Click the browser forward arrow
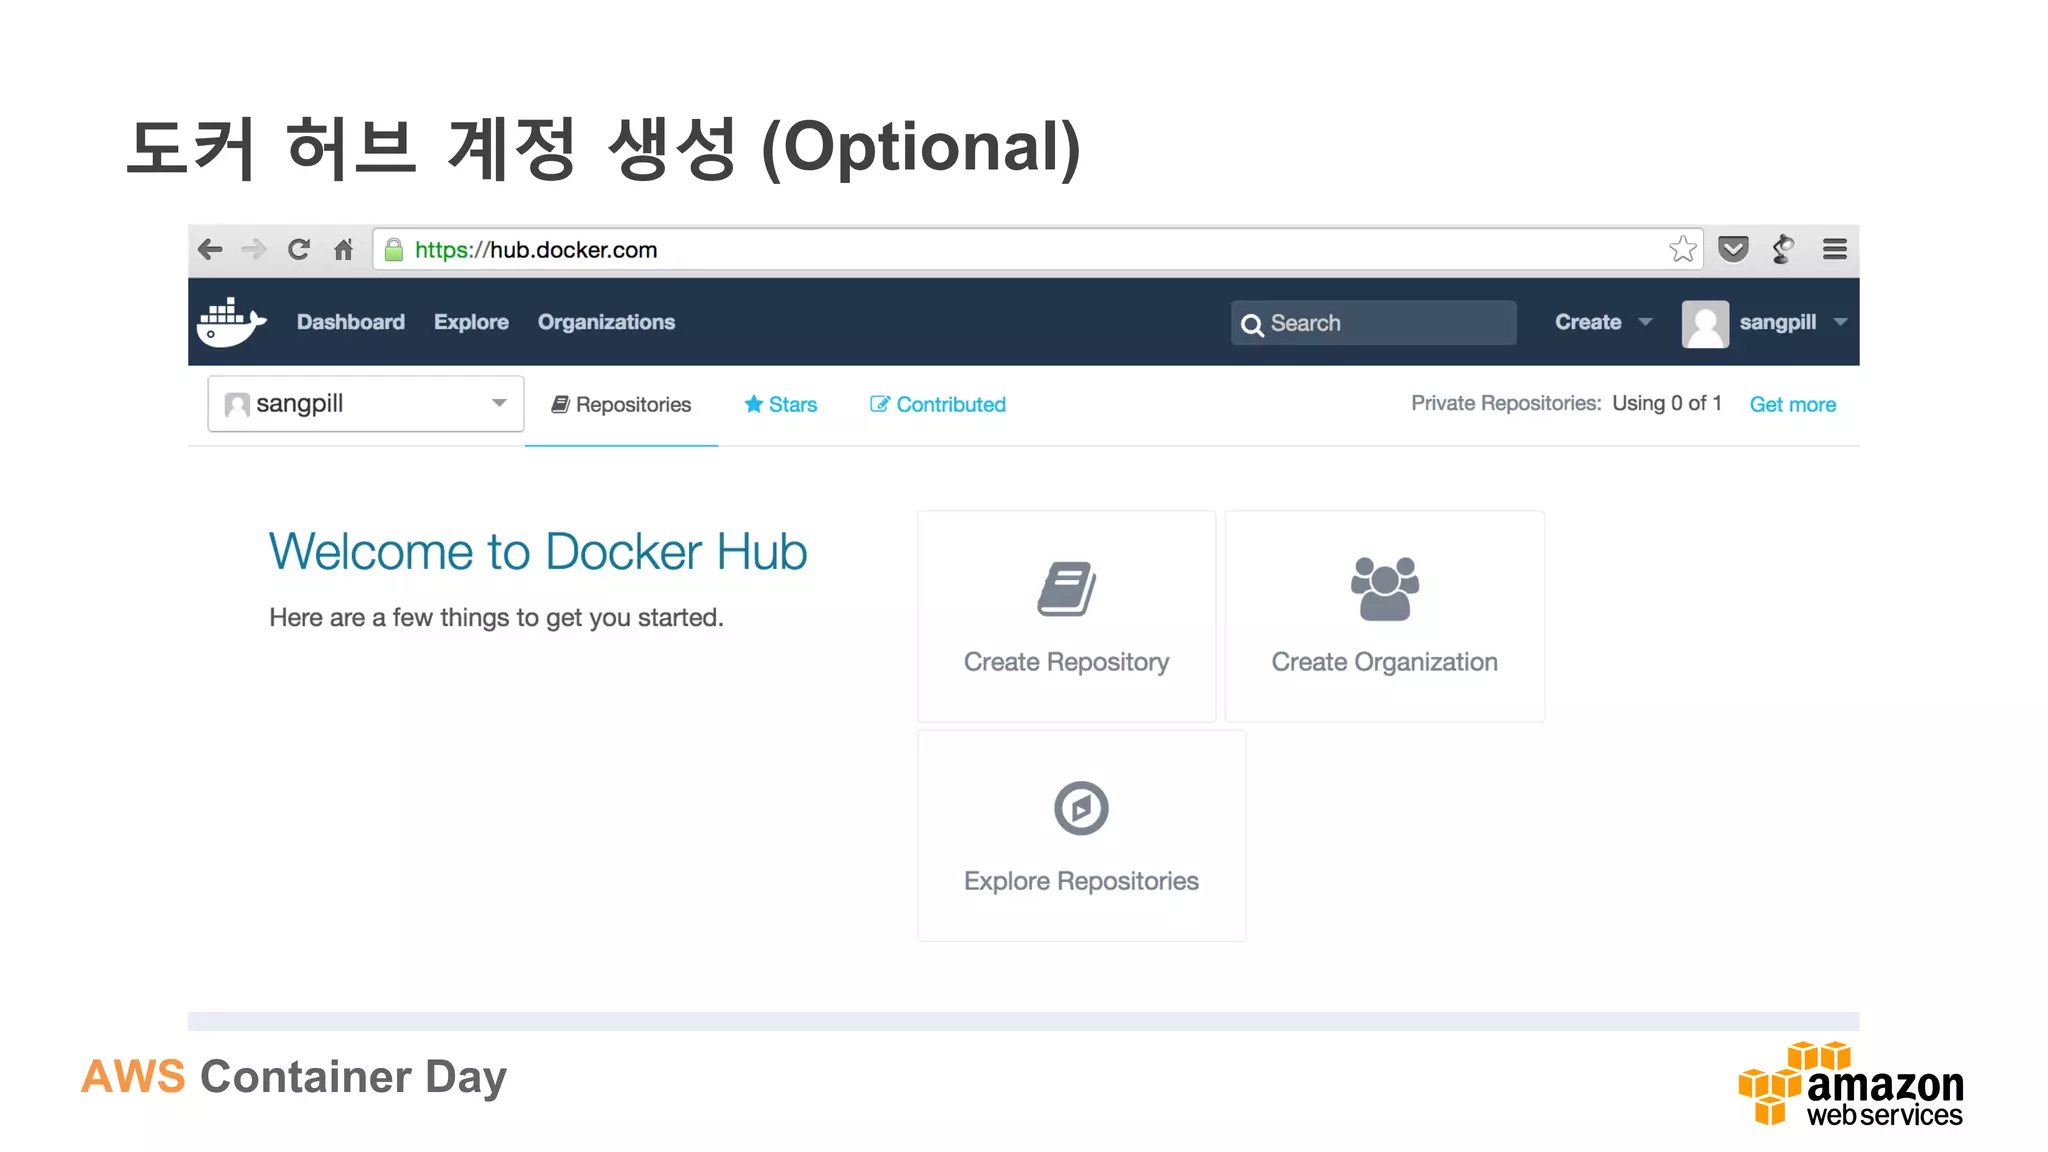 point(254,249)
